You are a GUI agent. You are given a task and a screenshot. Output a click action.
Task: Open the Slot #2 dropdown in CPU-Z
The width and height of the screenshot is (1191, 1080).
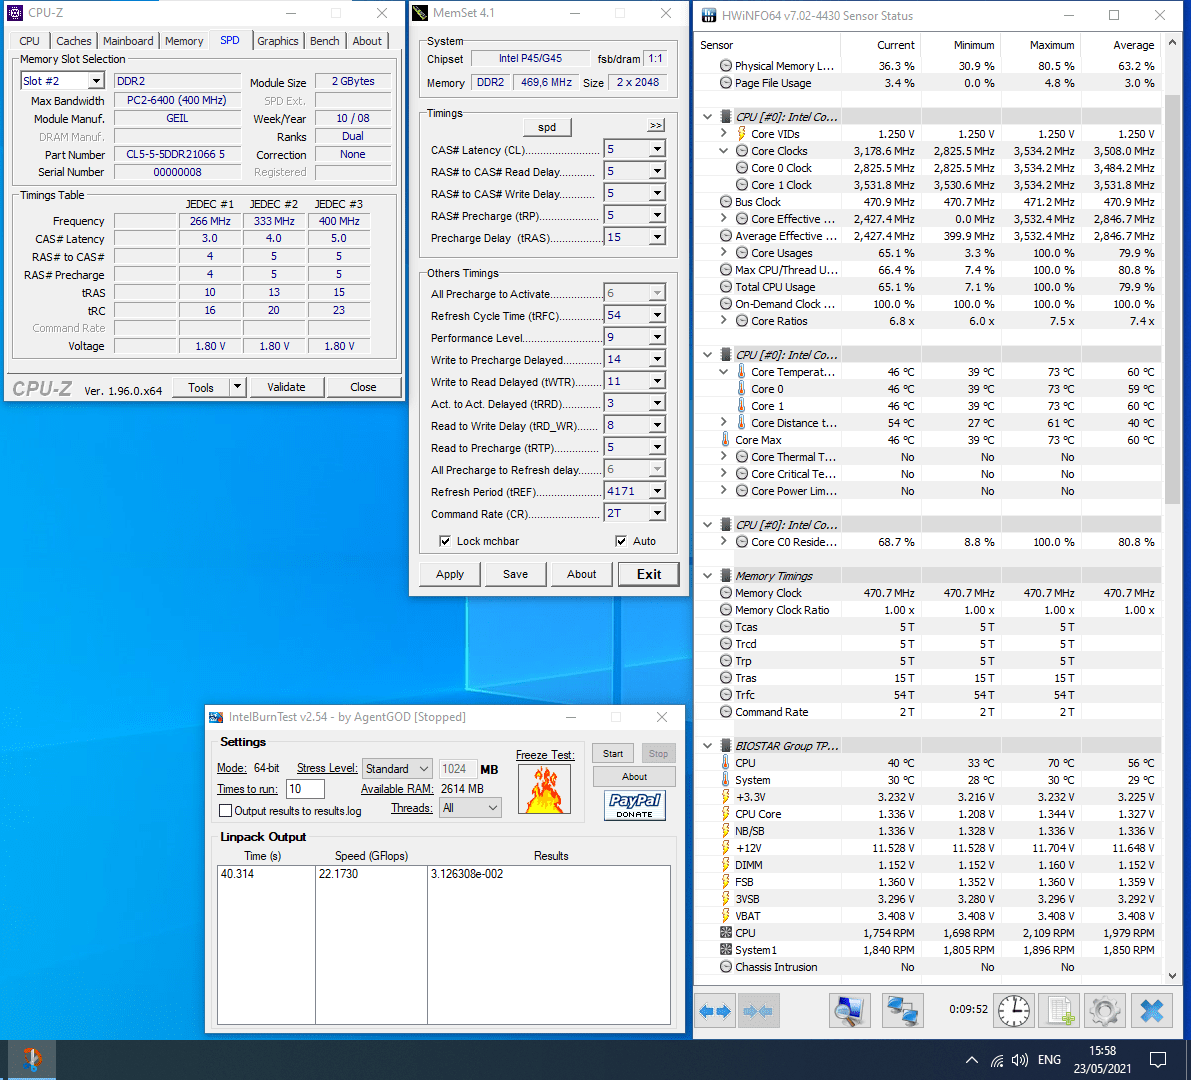click(96, 81)
